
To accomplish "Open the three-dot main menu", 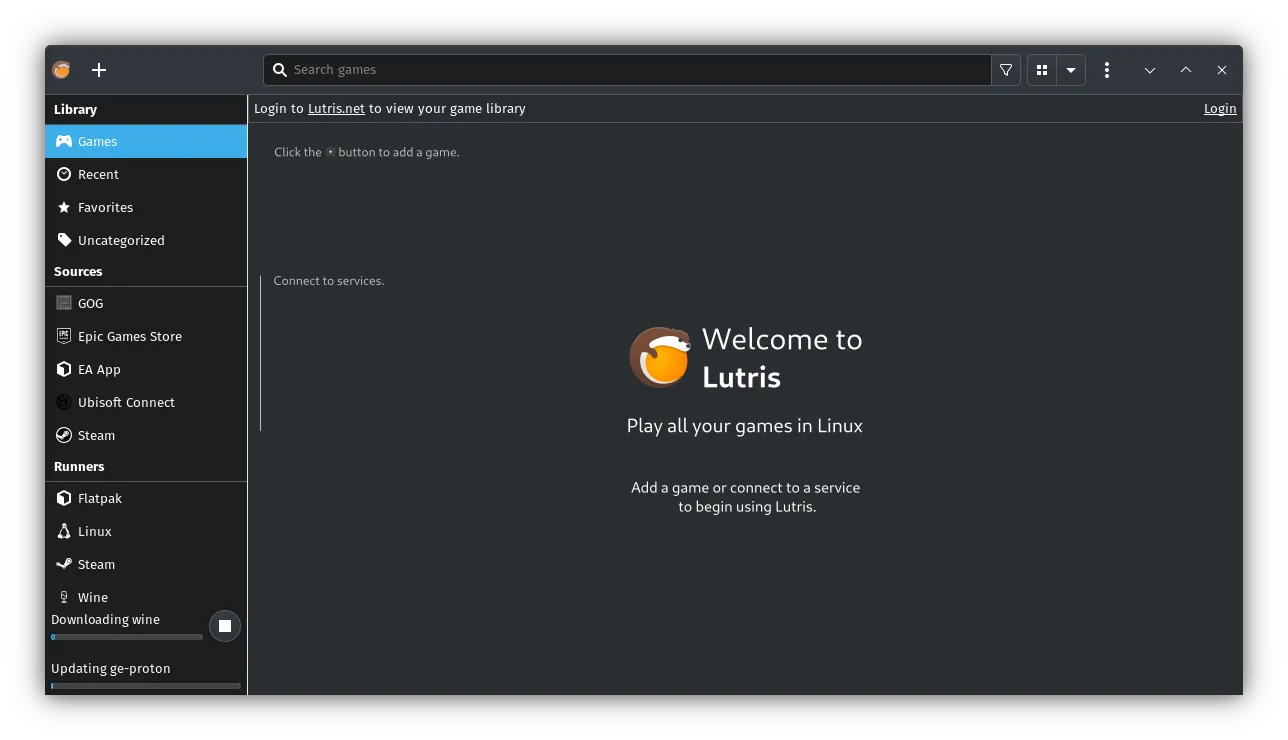I will tap(1107, 70).
